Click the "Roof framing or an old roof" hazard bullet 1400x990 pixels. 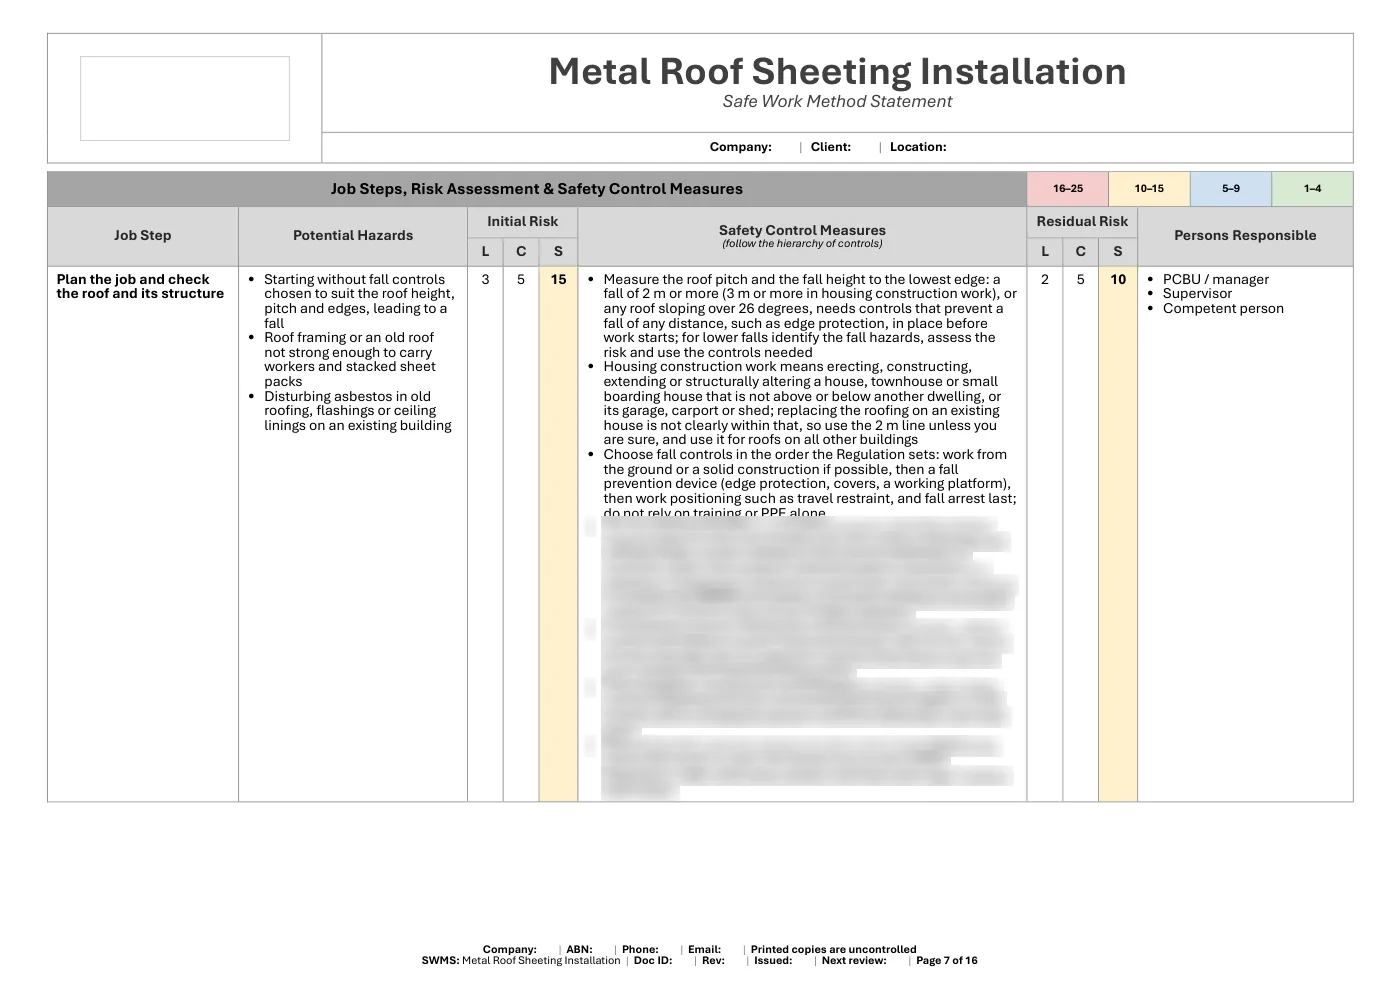[350, 360]
